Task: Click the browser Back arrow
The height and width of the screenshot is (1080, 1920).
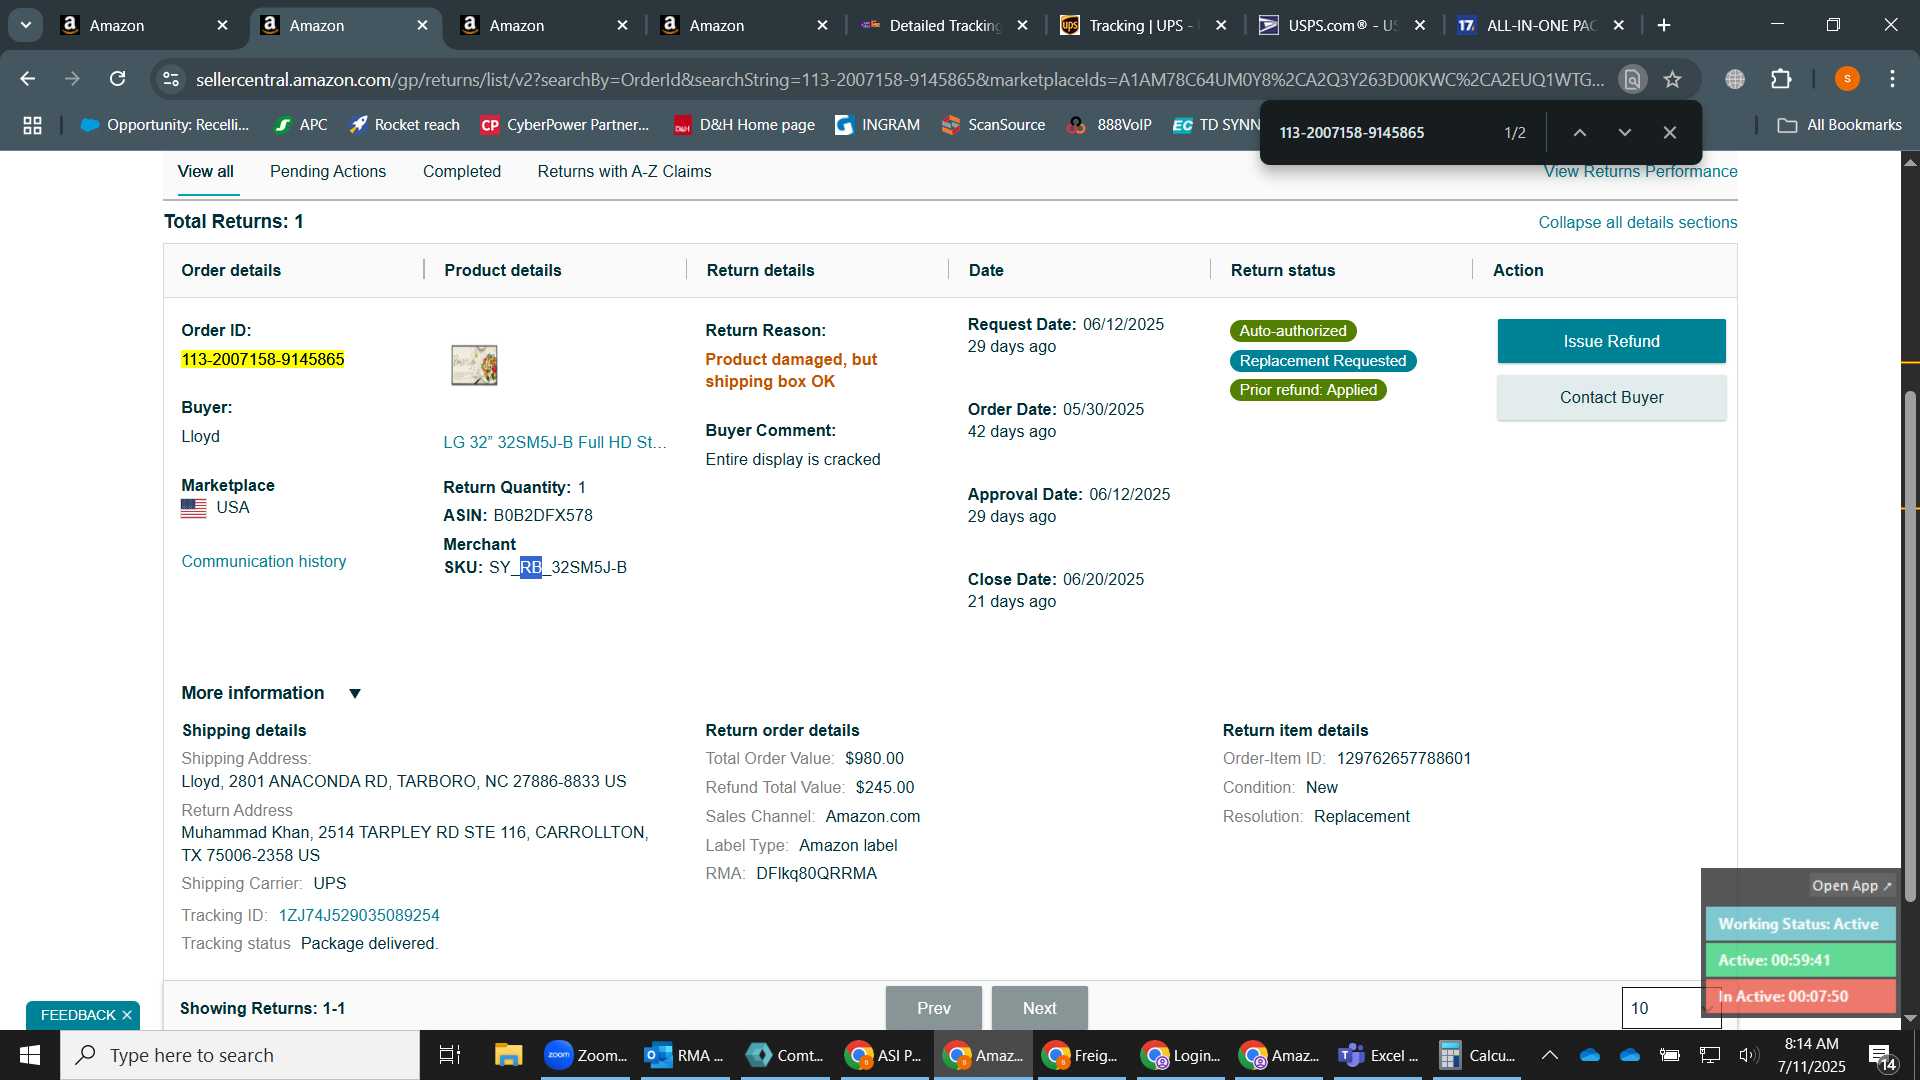Action: point(28,79)
